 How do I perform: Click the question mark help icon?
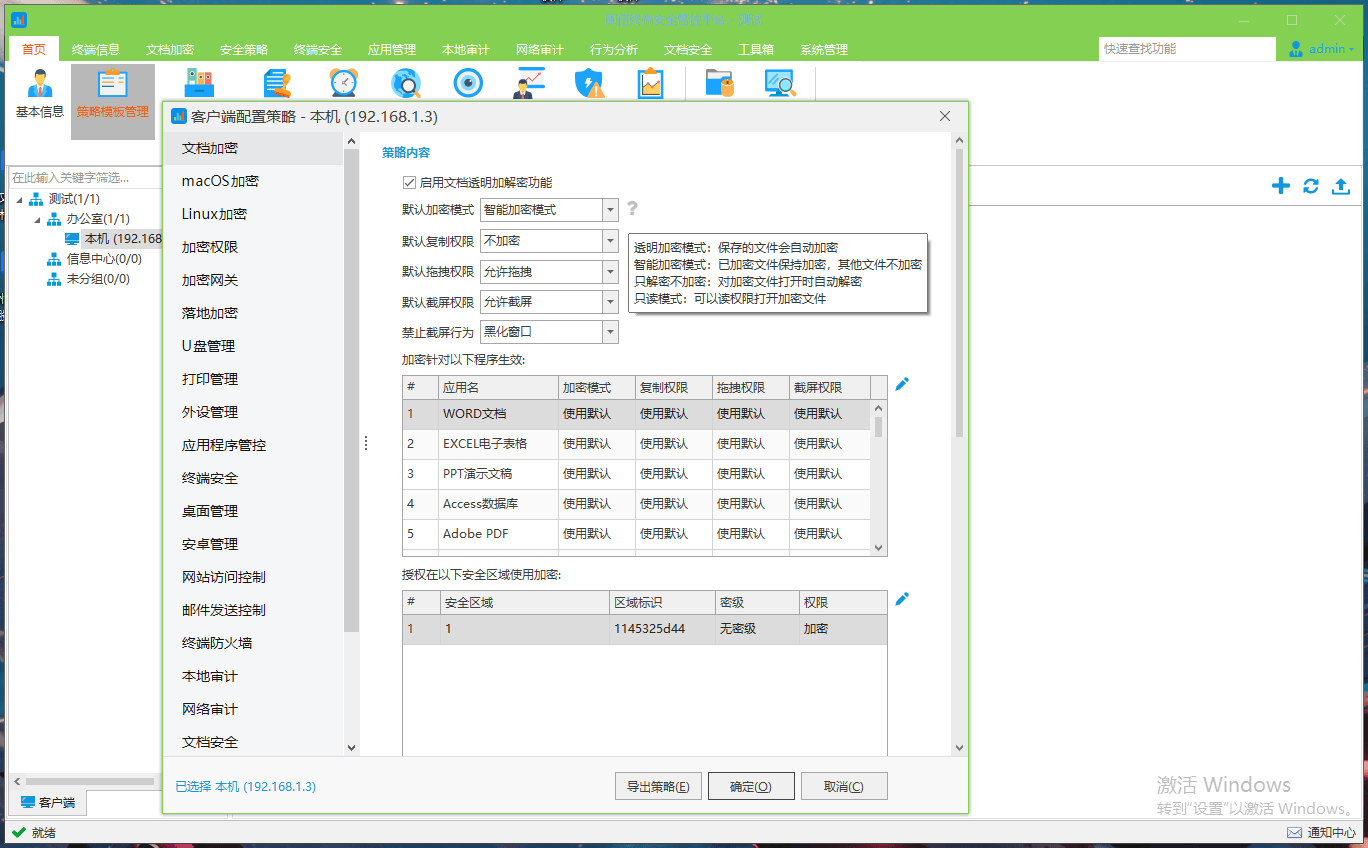(632, 209)
